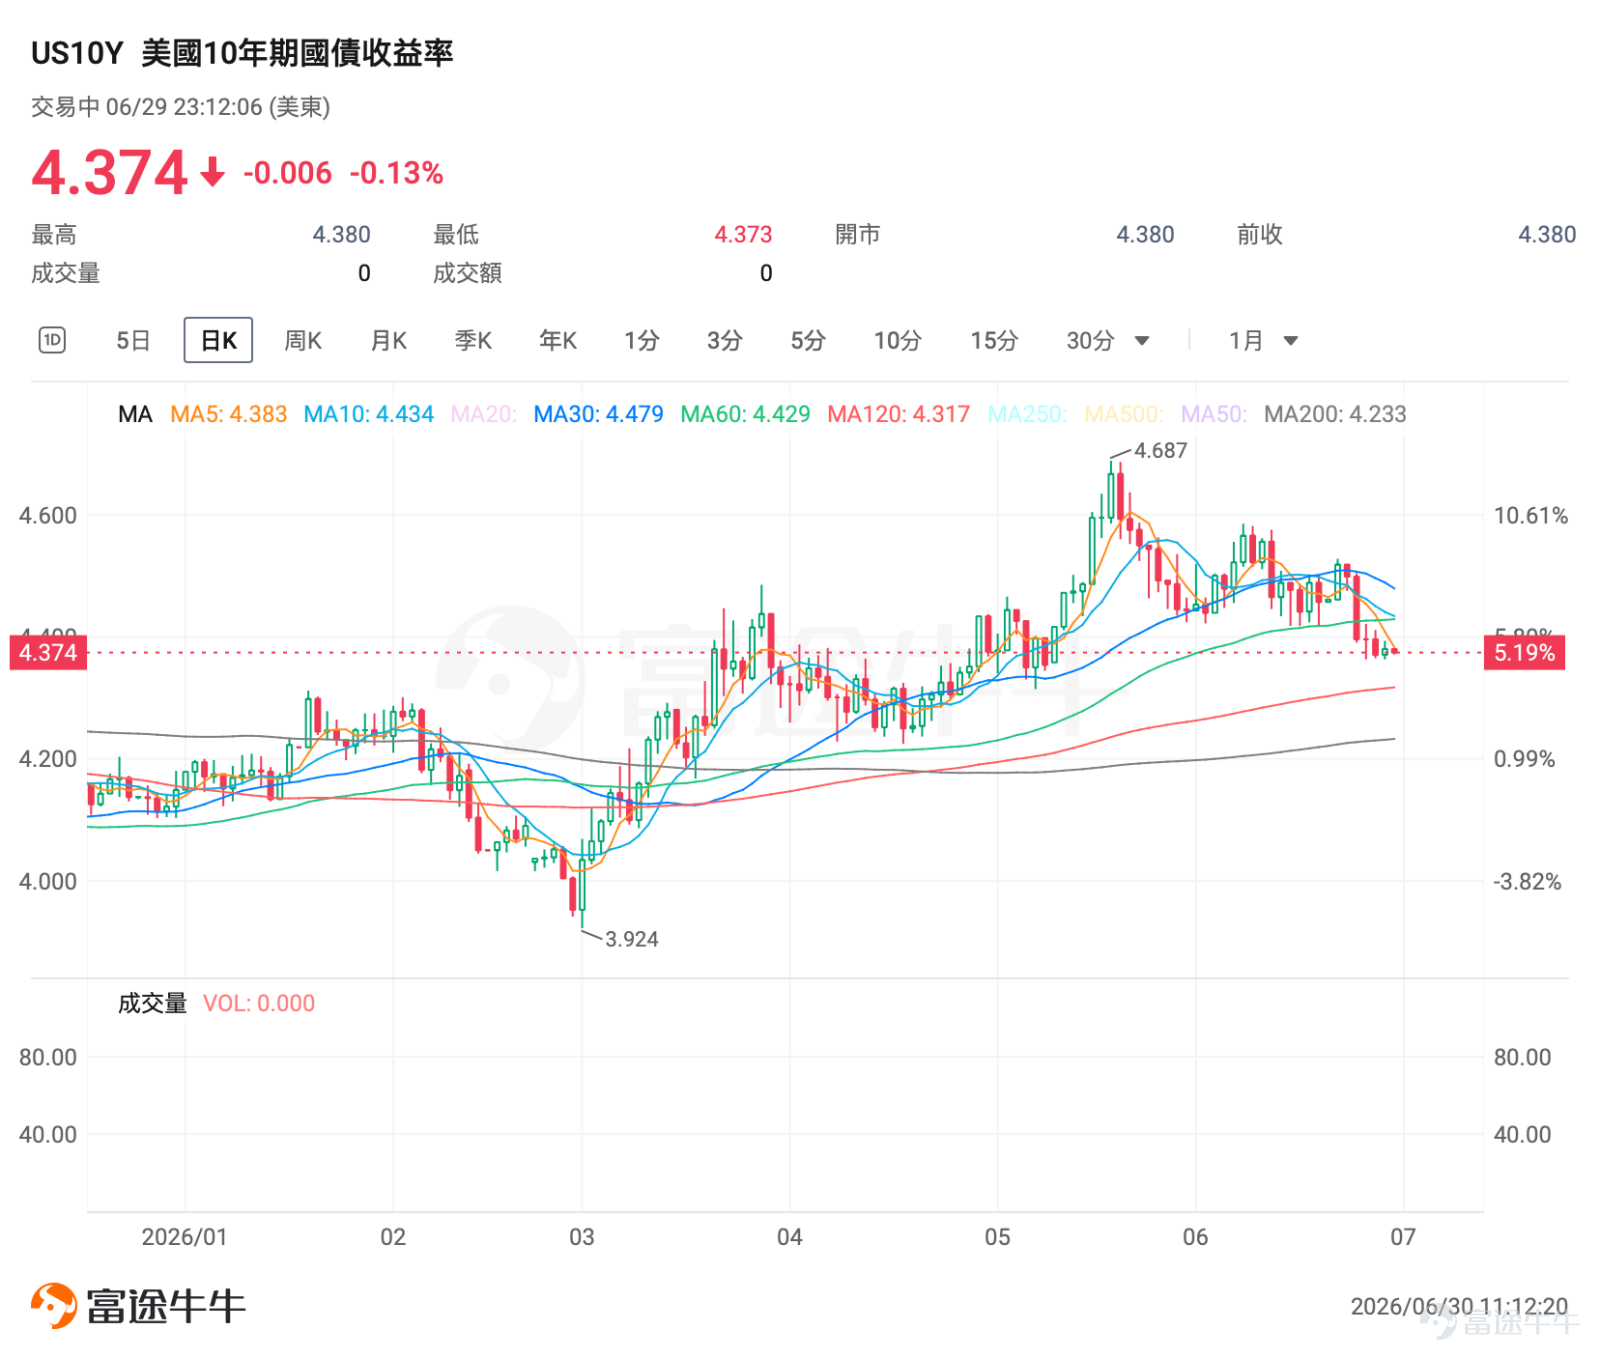
Task: Select the 30分 interval label
Action: pyautogui.click(x=1090, y=341)
